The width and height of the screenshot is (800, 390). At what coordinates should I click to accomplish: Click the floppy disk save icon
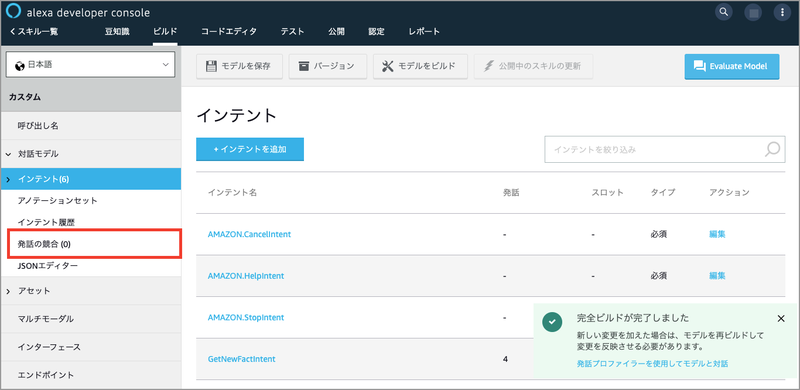211,66
